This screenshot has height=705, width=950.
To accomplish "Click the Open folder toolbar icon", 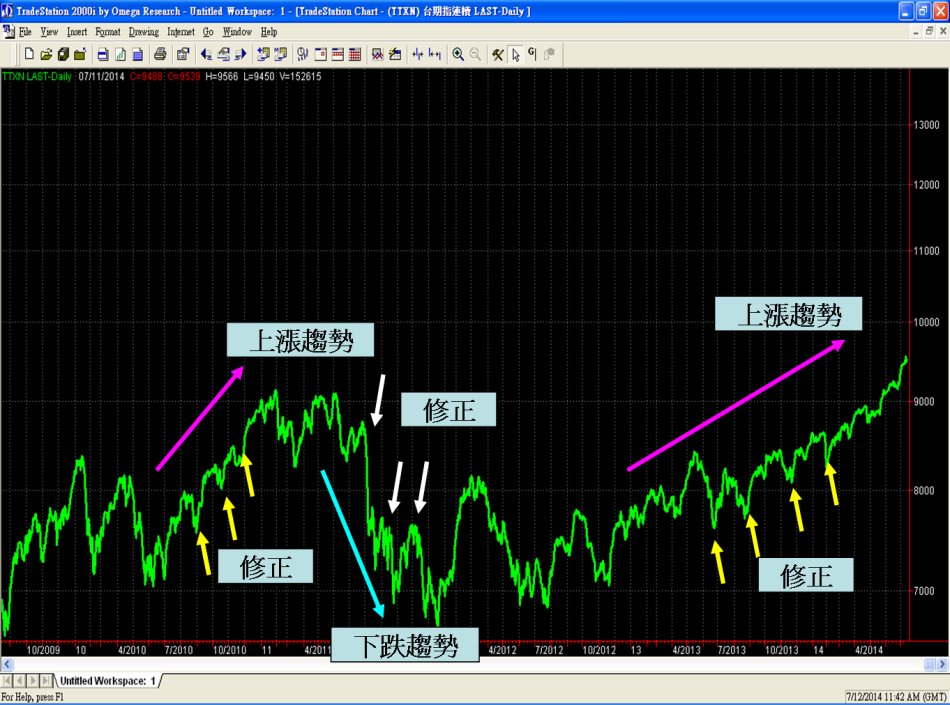I will tap(46, 54).
